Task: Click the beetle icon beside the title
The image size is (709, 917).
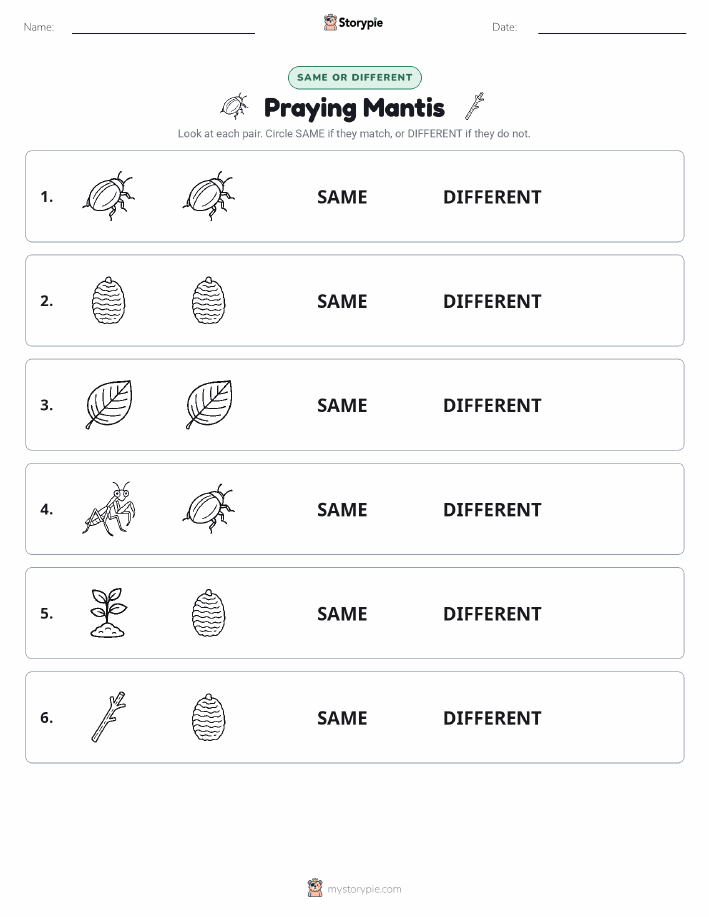Action: coord(234,106)
